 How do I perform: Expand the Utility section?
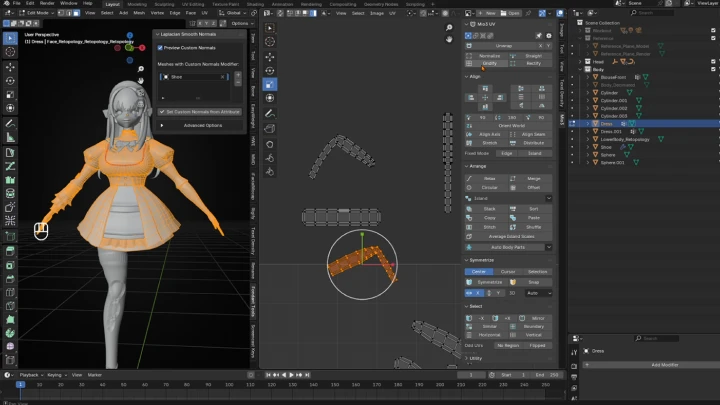(467, 358)
